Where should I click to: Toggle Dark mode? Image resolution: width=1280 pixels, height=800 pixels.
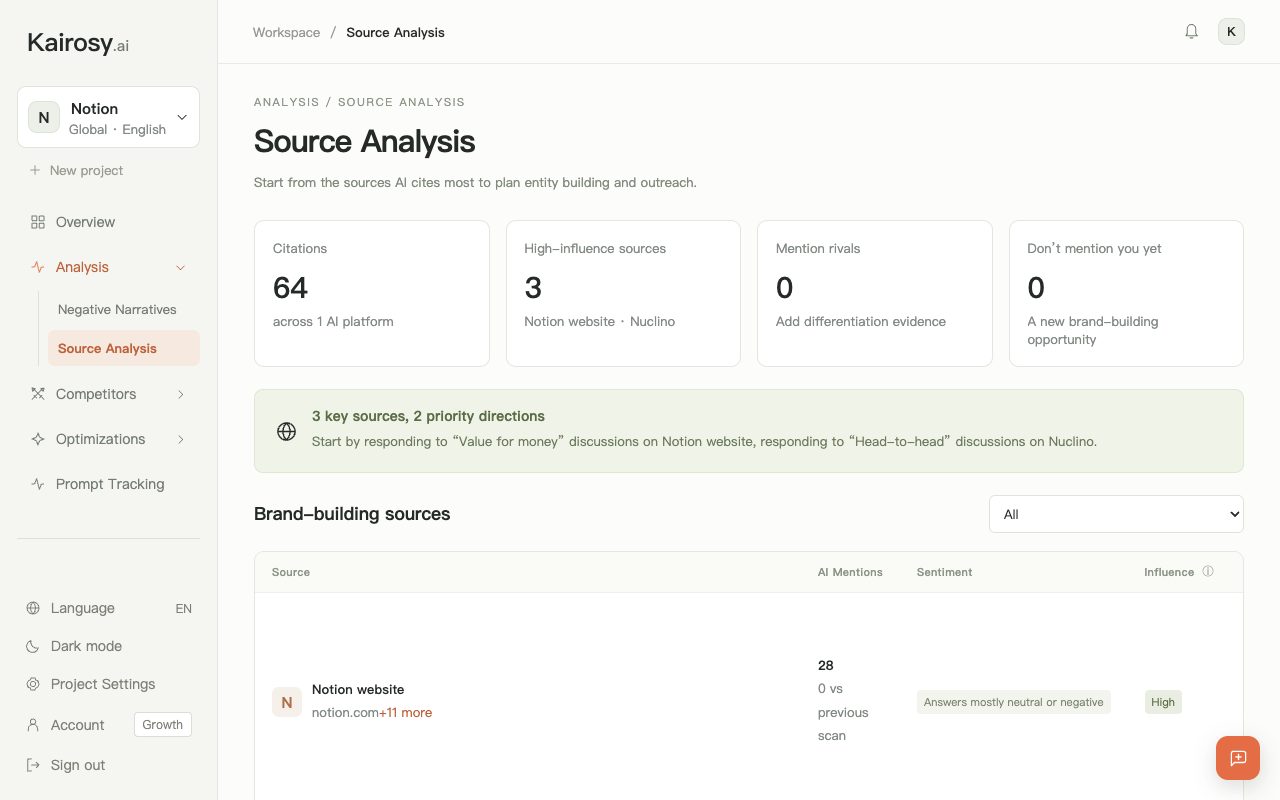coord(86,646)
